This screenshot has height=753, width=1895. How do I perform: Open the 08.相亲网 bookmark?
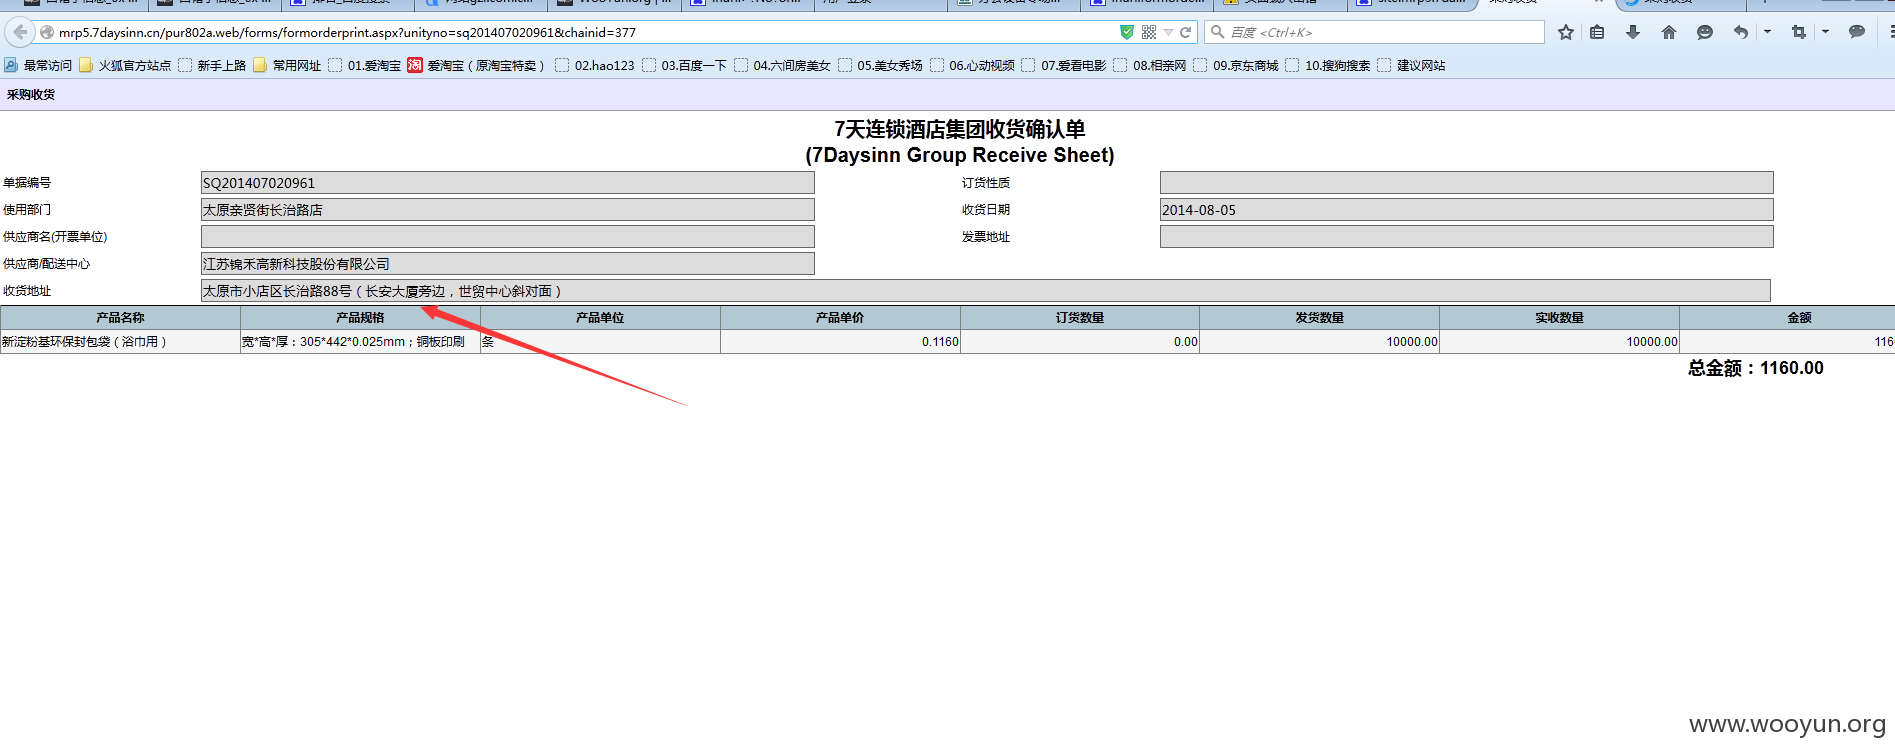point(1150,65)
